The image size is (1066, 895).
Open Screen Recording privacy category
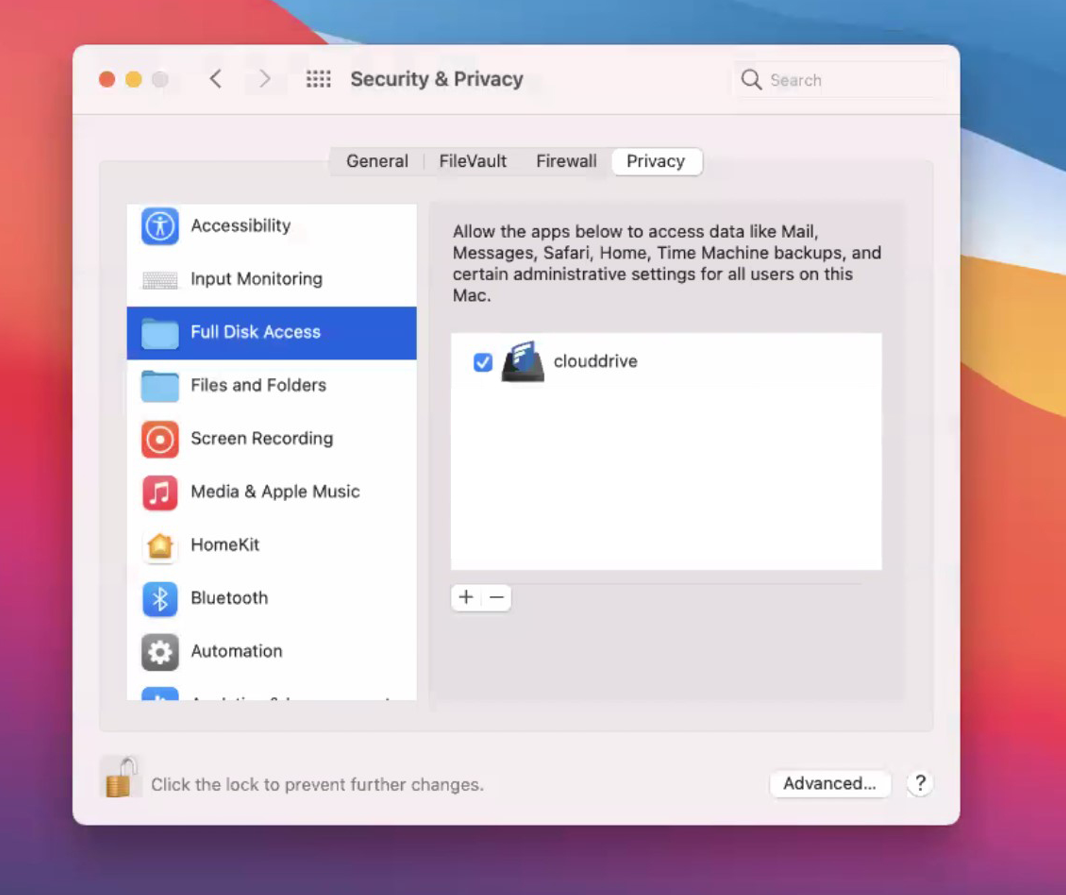261,438
